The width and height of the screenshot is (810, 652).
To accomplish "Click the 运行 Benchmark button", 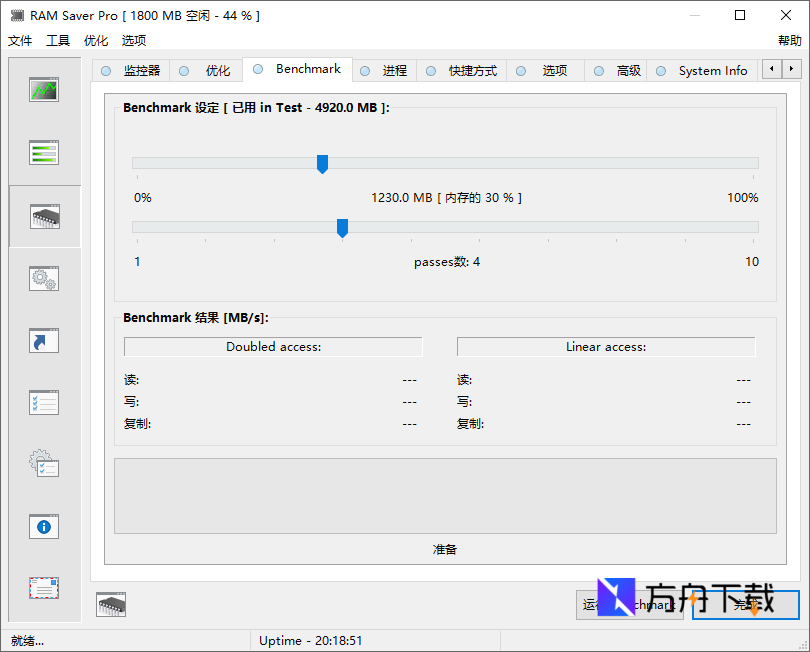I will pos(630,605).
